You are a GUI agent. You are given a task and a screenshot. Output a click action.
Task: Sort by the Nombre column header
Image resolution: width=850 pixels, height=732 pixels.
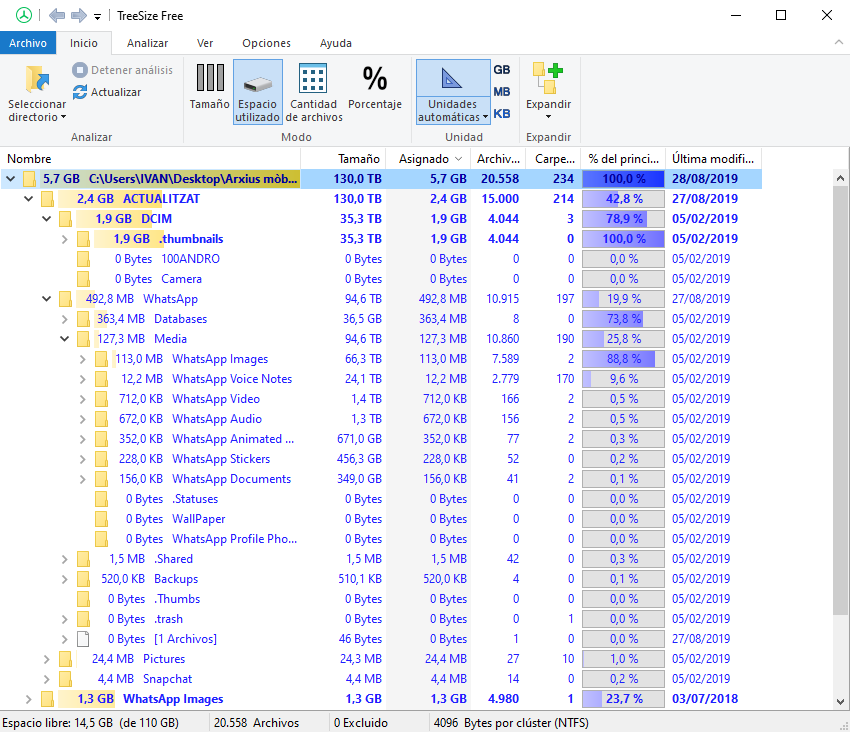point(151,159)
